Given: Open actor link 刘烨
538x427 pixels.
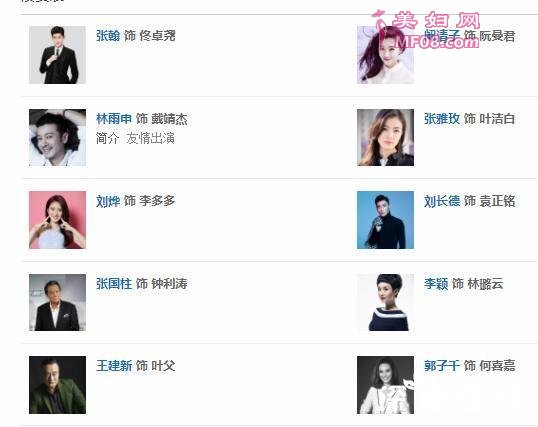Looking at the screenshot, I should (108, 201).
